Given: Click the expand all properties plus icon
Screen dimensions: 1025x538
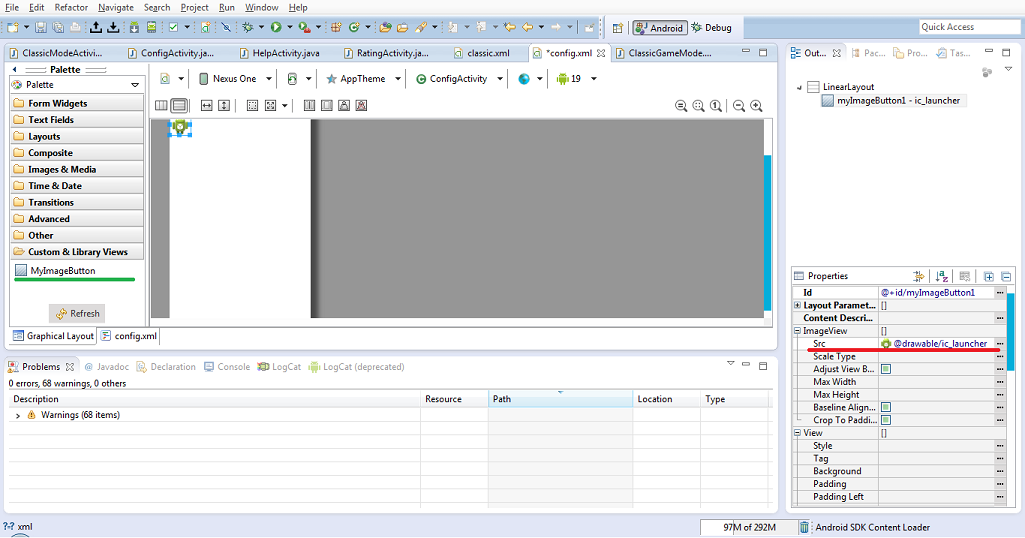Looking at the screenshot, I should (988, 277).
